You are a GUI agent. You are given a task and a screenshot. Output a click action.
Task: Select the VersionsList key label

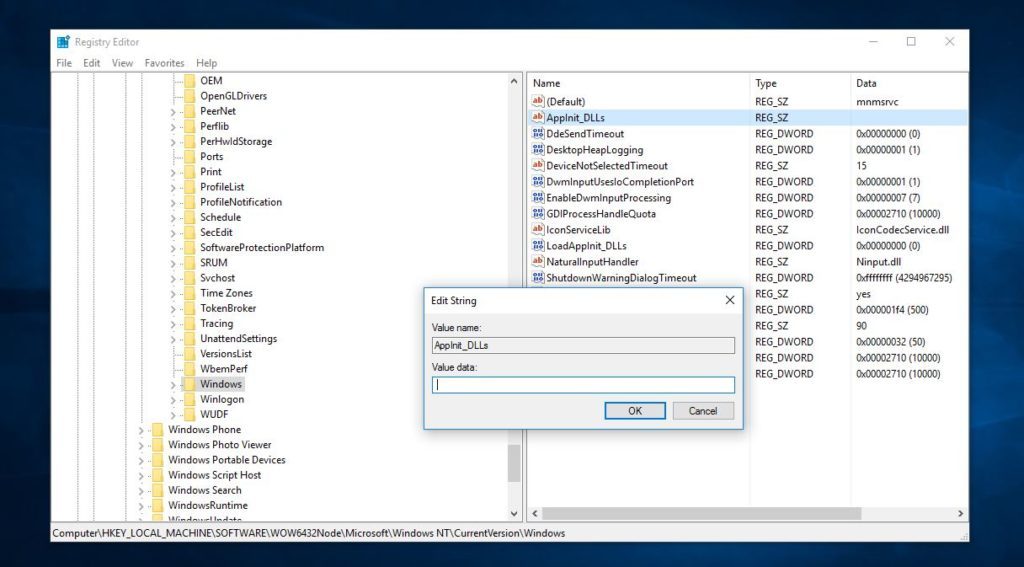tap(226, 353)
